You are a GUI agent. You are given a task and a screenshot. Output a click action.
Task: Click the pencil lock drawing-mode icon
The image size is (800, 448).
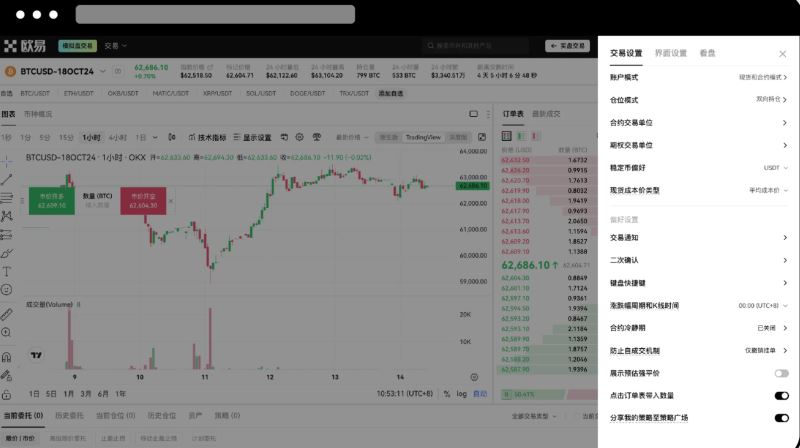(7, 376)
